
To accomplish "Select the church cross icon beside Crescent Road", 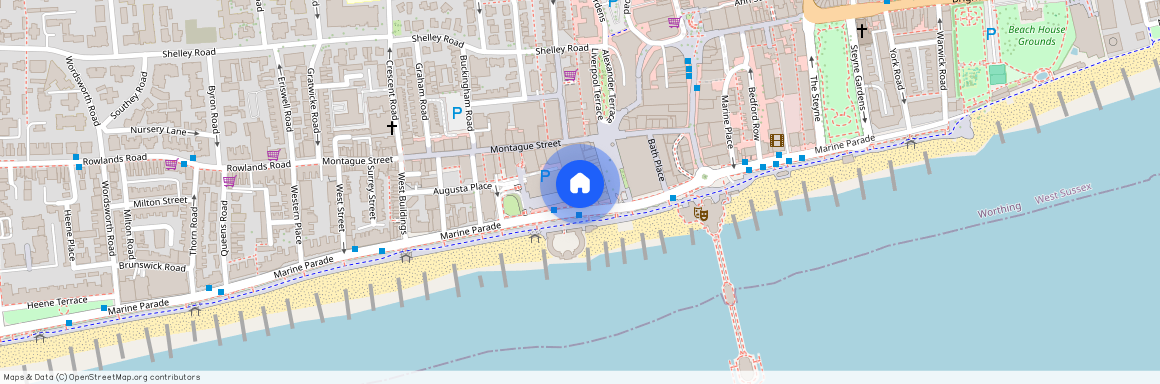I will coord(391,127).
